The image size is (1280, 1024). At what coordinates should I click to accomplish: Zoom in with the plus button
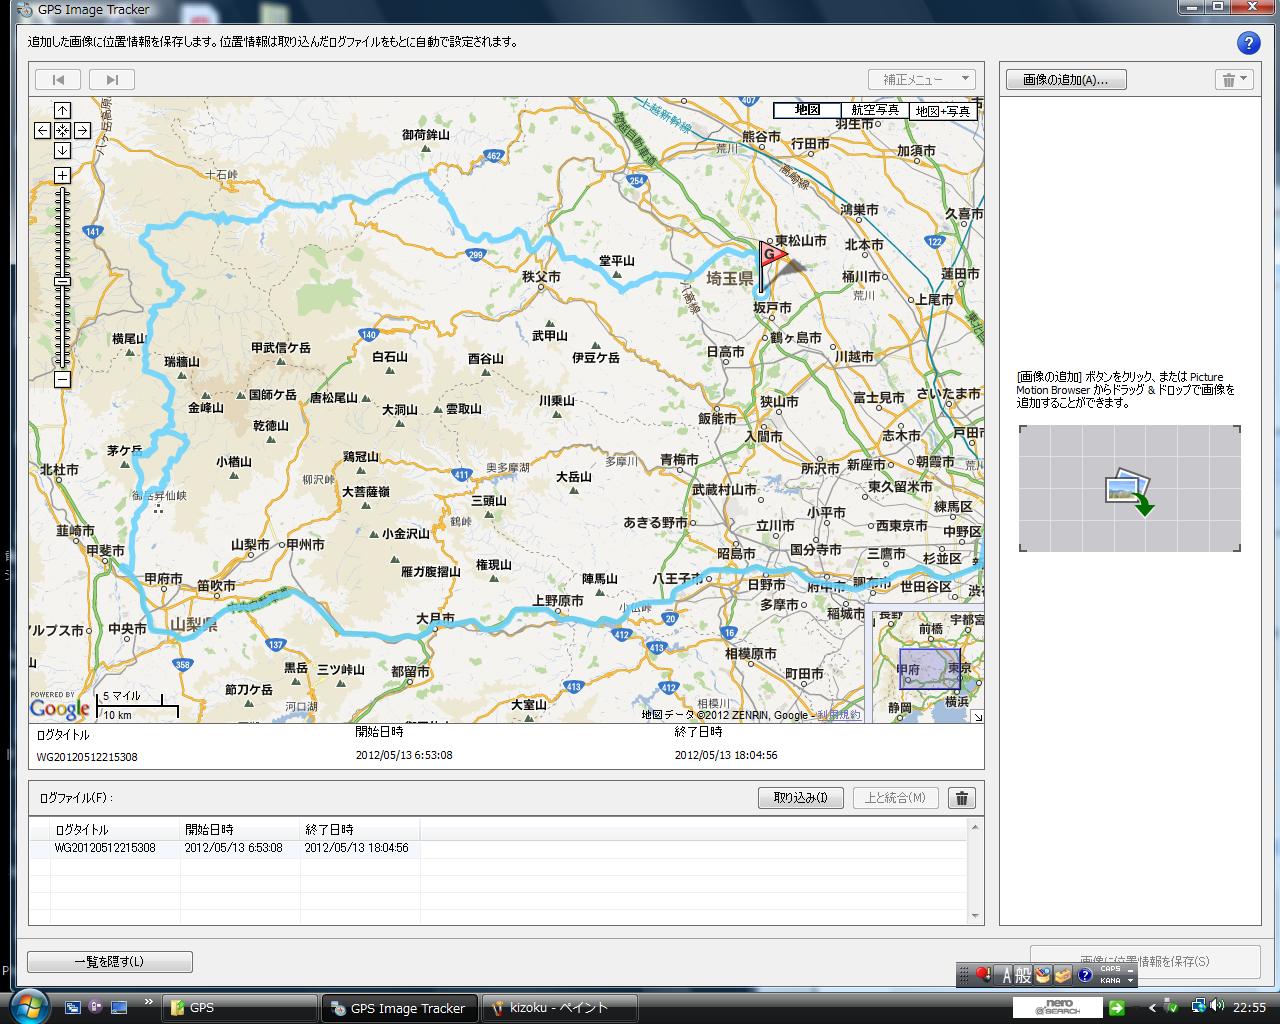click(62, 175)
